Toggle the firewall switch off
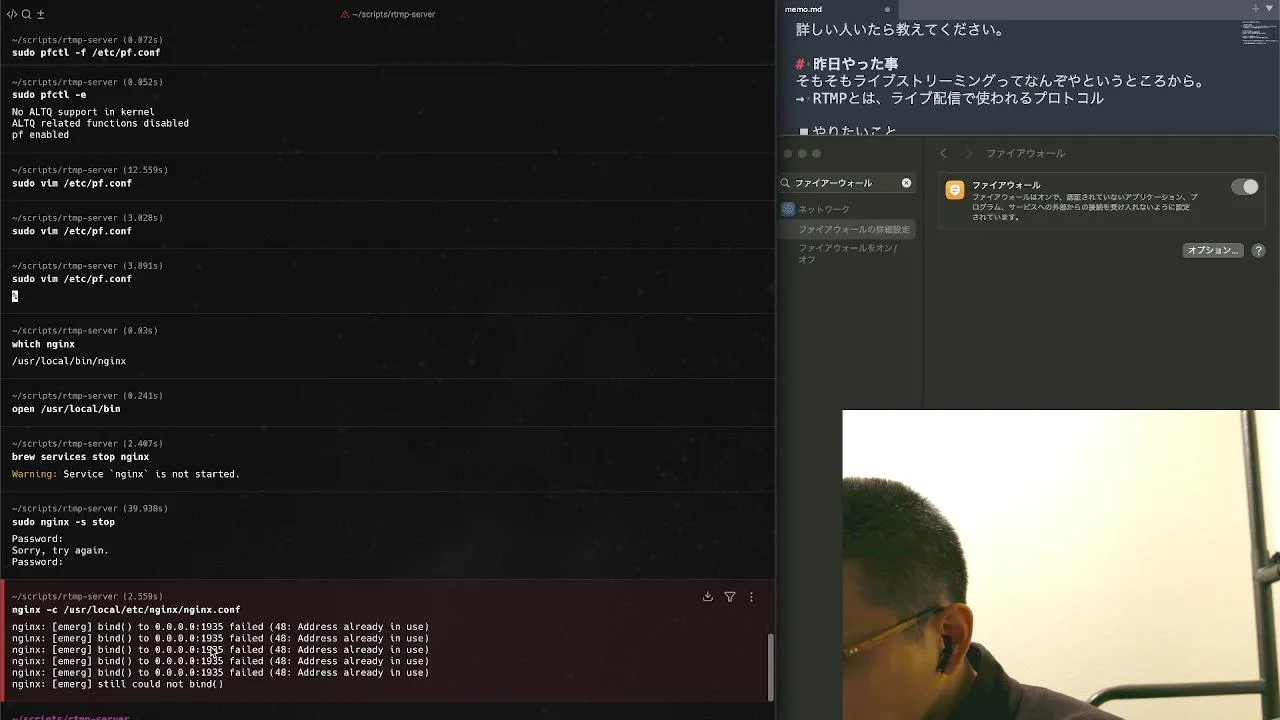Image resolution: width=1280 pixels, height=720 pixels. point(1245,187)
